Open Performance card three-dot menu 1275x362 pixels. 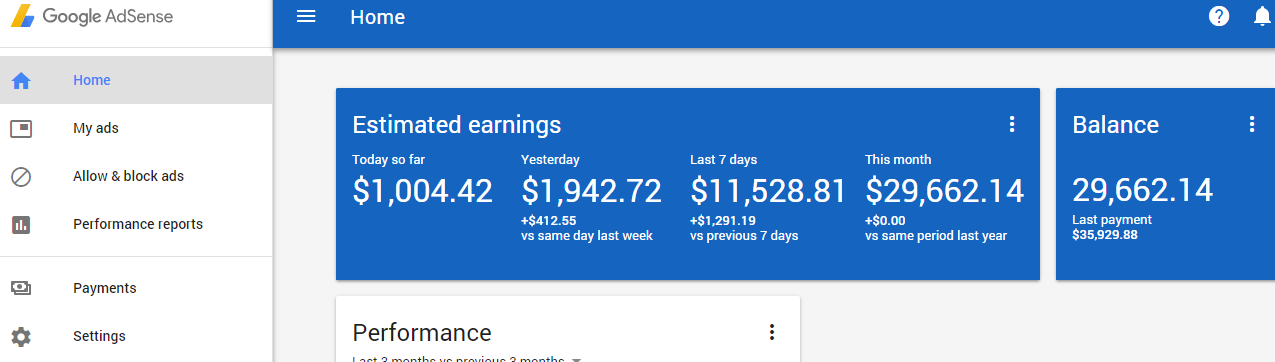pyautogui.click(x=771, y=332)
